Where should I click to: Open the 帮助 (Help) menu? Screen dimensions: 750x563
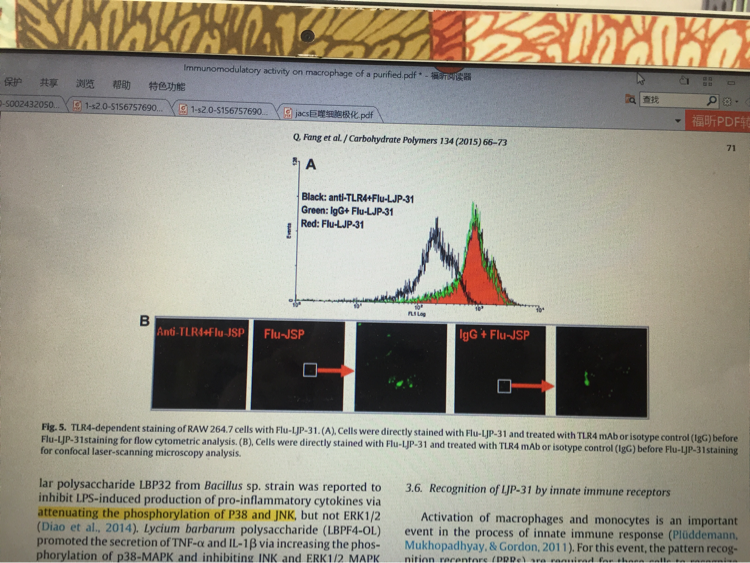pyautogui.click(x=121, y=85)
